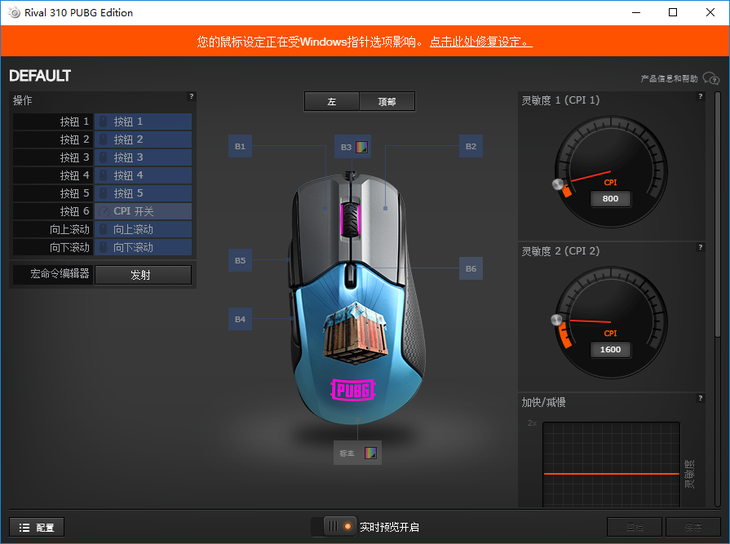Click the acceleration curve graph line

[x=611, y=474]
